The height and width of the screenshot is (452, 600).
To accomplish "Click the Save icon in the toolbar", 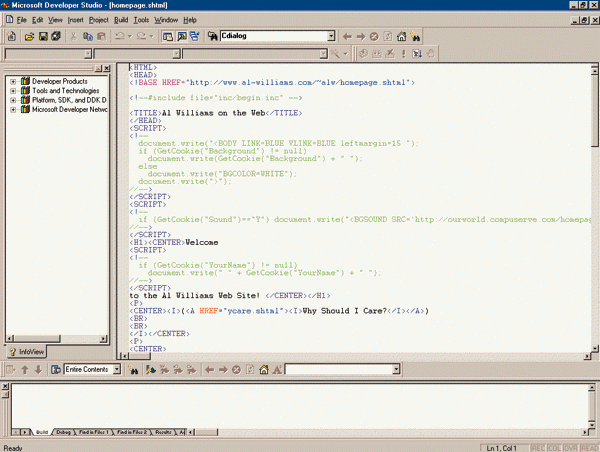I will click(x=43, y=37).
